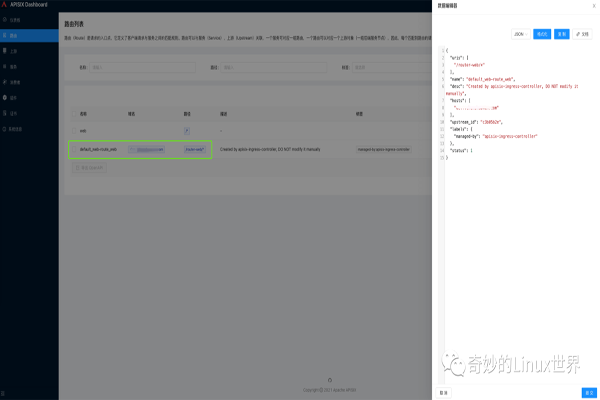Click the blue Format (格式化) button
The width and height of the screenshot is (600, 400).
point(542,34)
